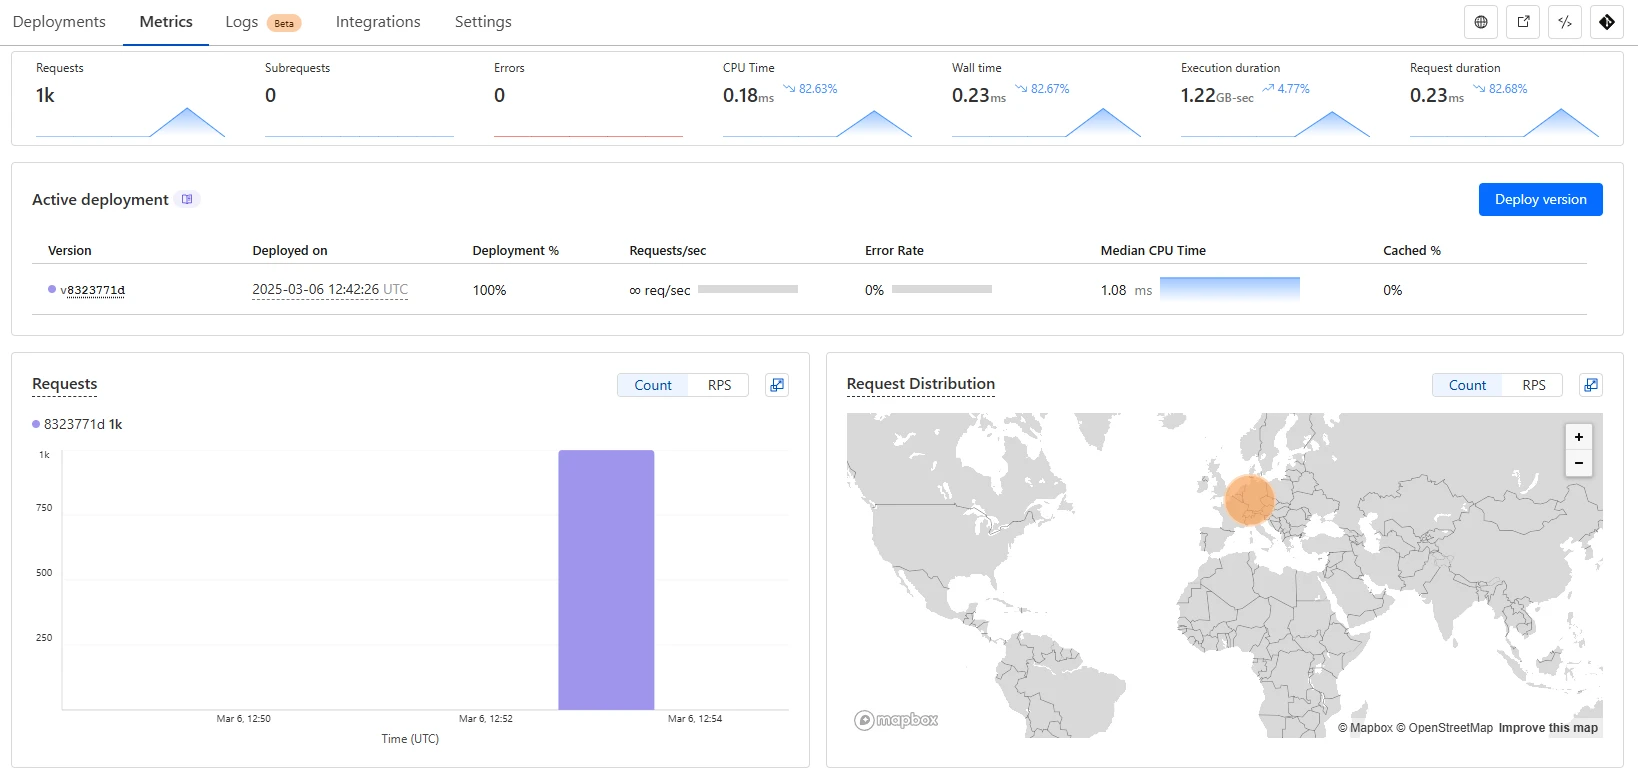The height and width of the screenshot is (778, 1638).
Task: Switch Requests chart to RPS
Action: pyautogui.click(x=719, y=385)
